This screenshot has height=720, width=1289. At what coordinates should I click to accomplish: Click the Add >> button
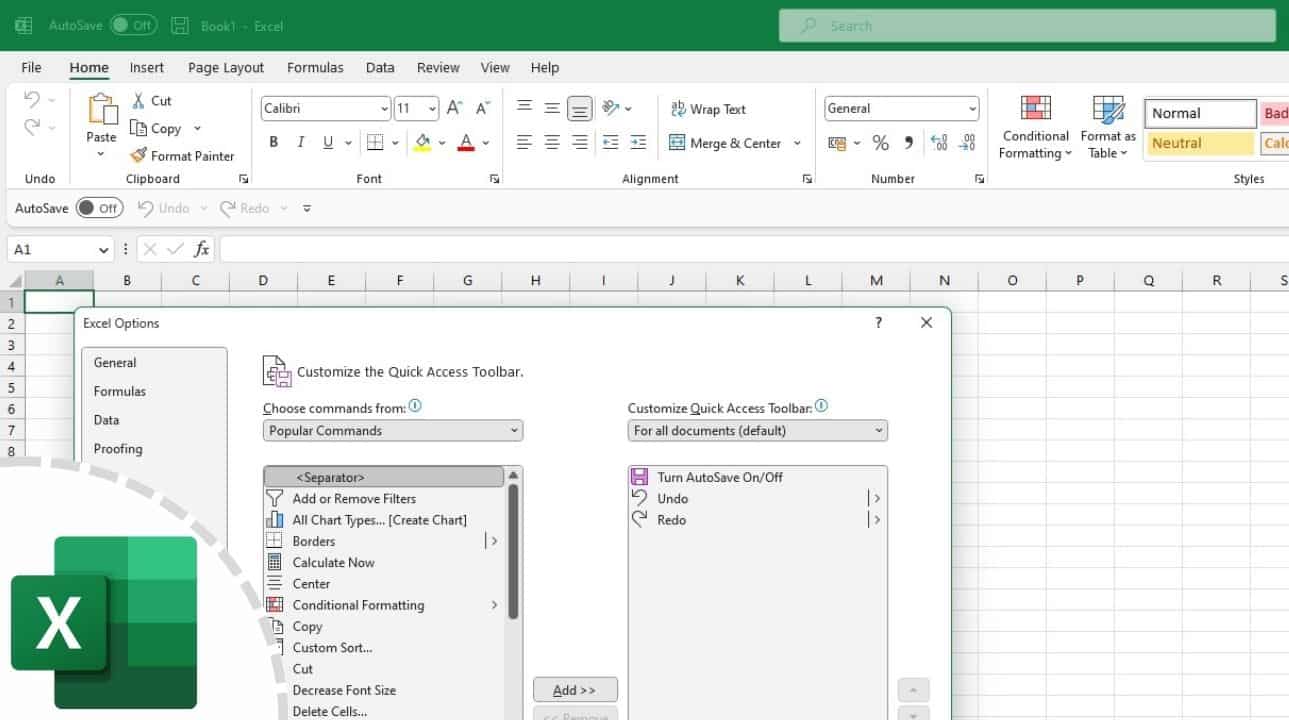click(x=575, y=690)
